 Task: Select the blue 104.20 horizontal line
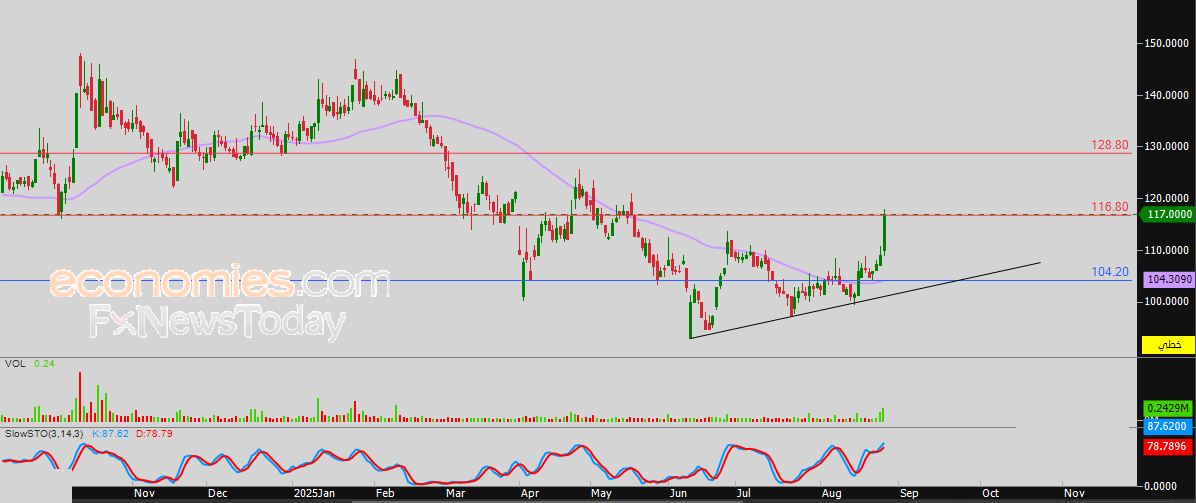[568, 280]
